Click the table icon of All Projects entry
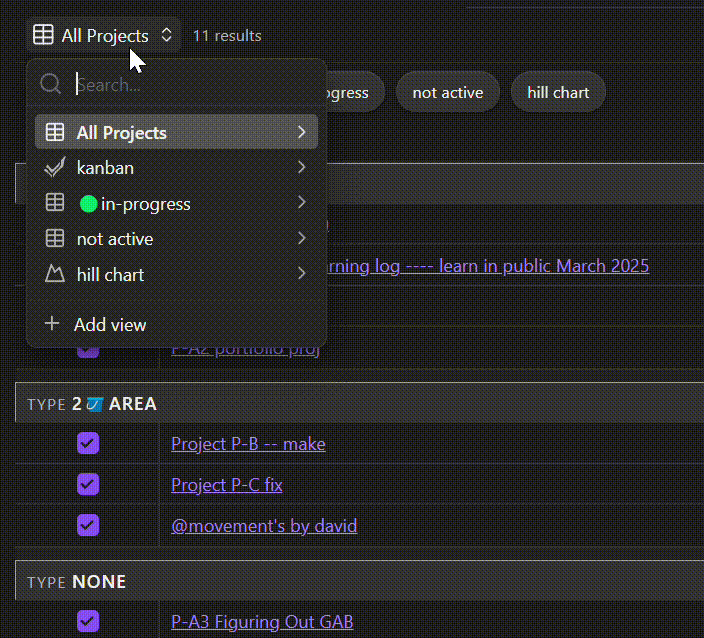 pos(55,132)
